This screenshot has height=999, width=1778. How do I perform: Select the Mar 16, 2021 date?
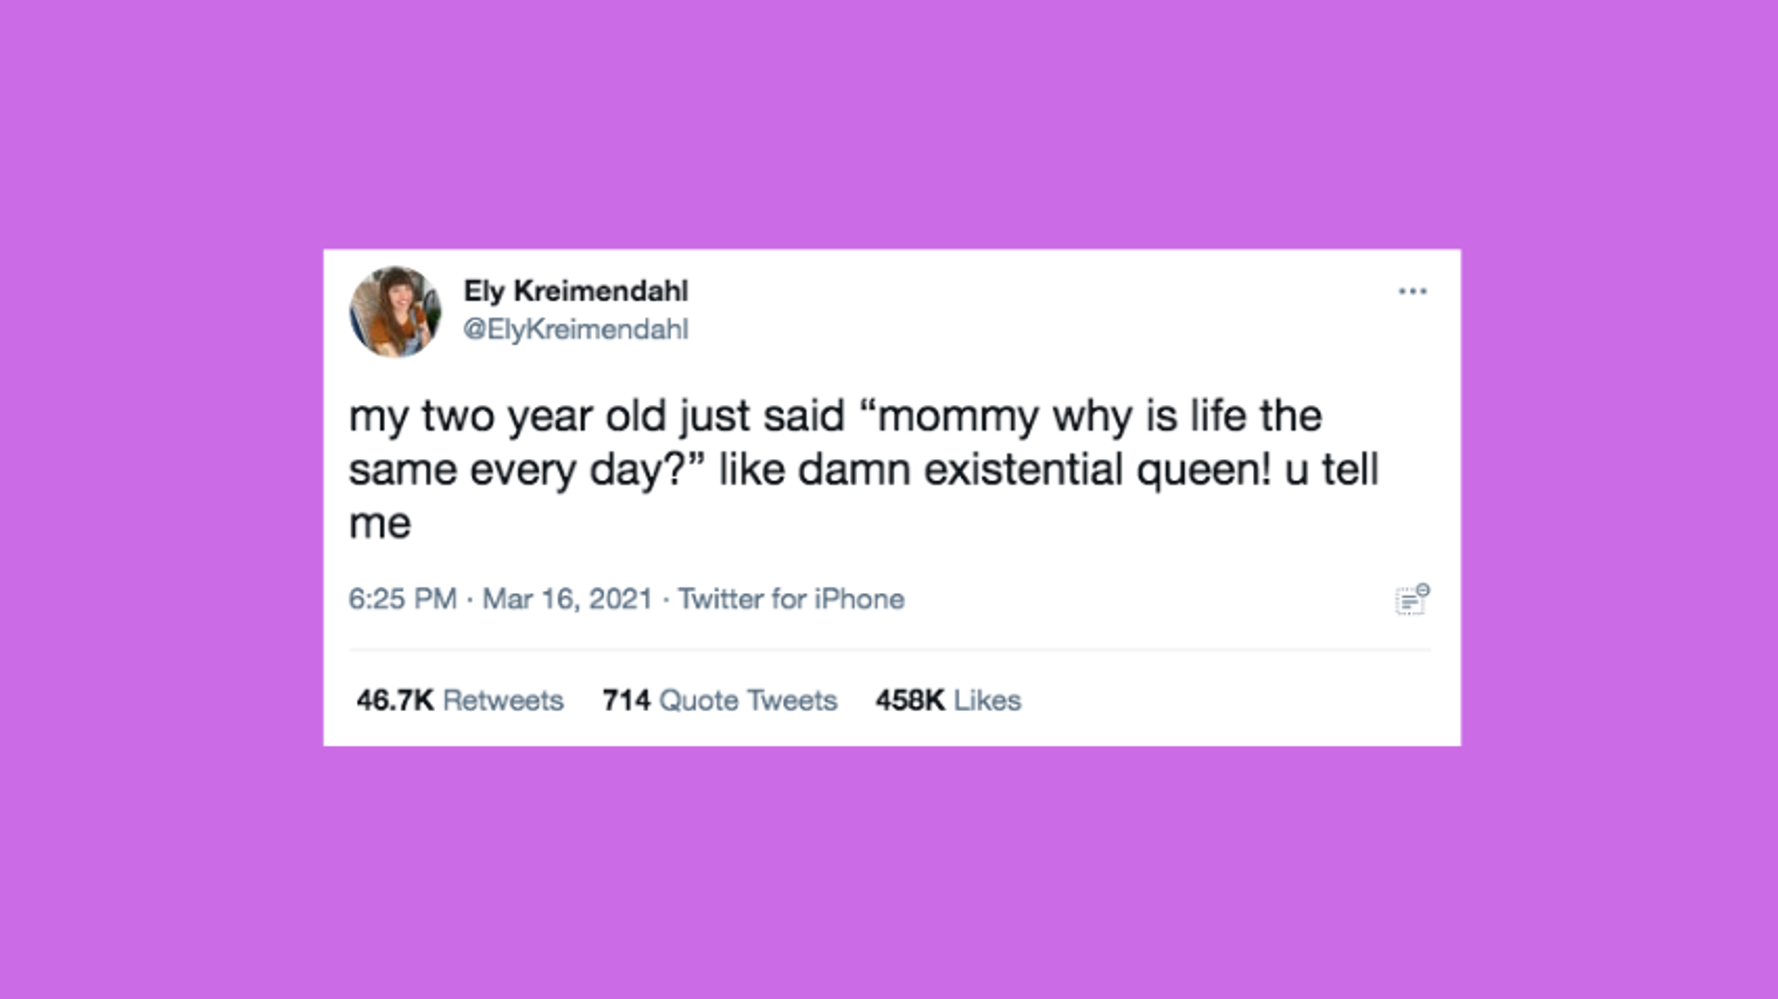[x=567, y=599]
